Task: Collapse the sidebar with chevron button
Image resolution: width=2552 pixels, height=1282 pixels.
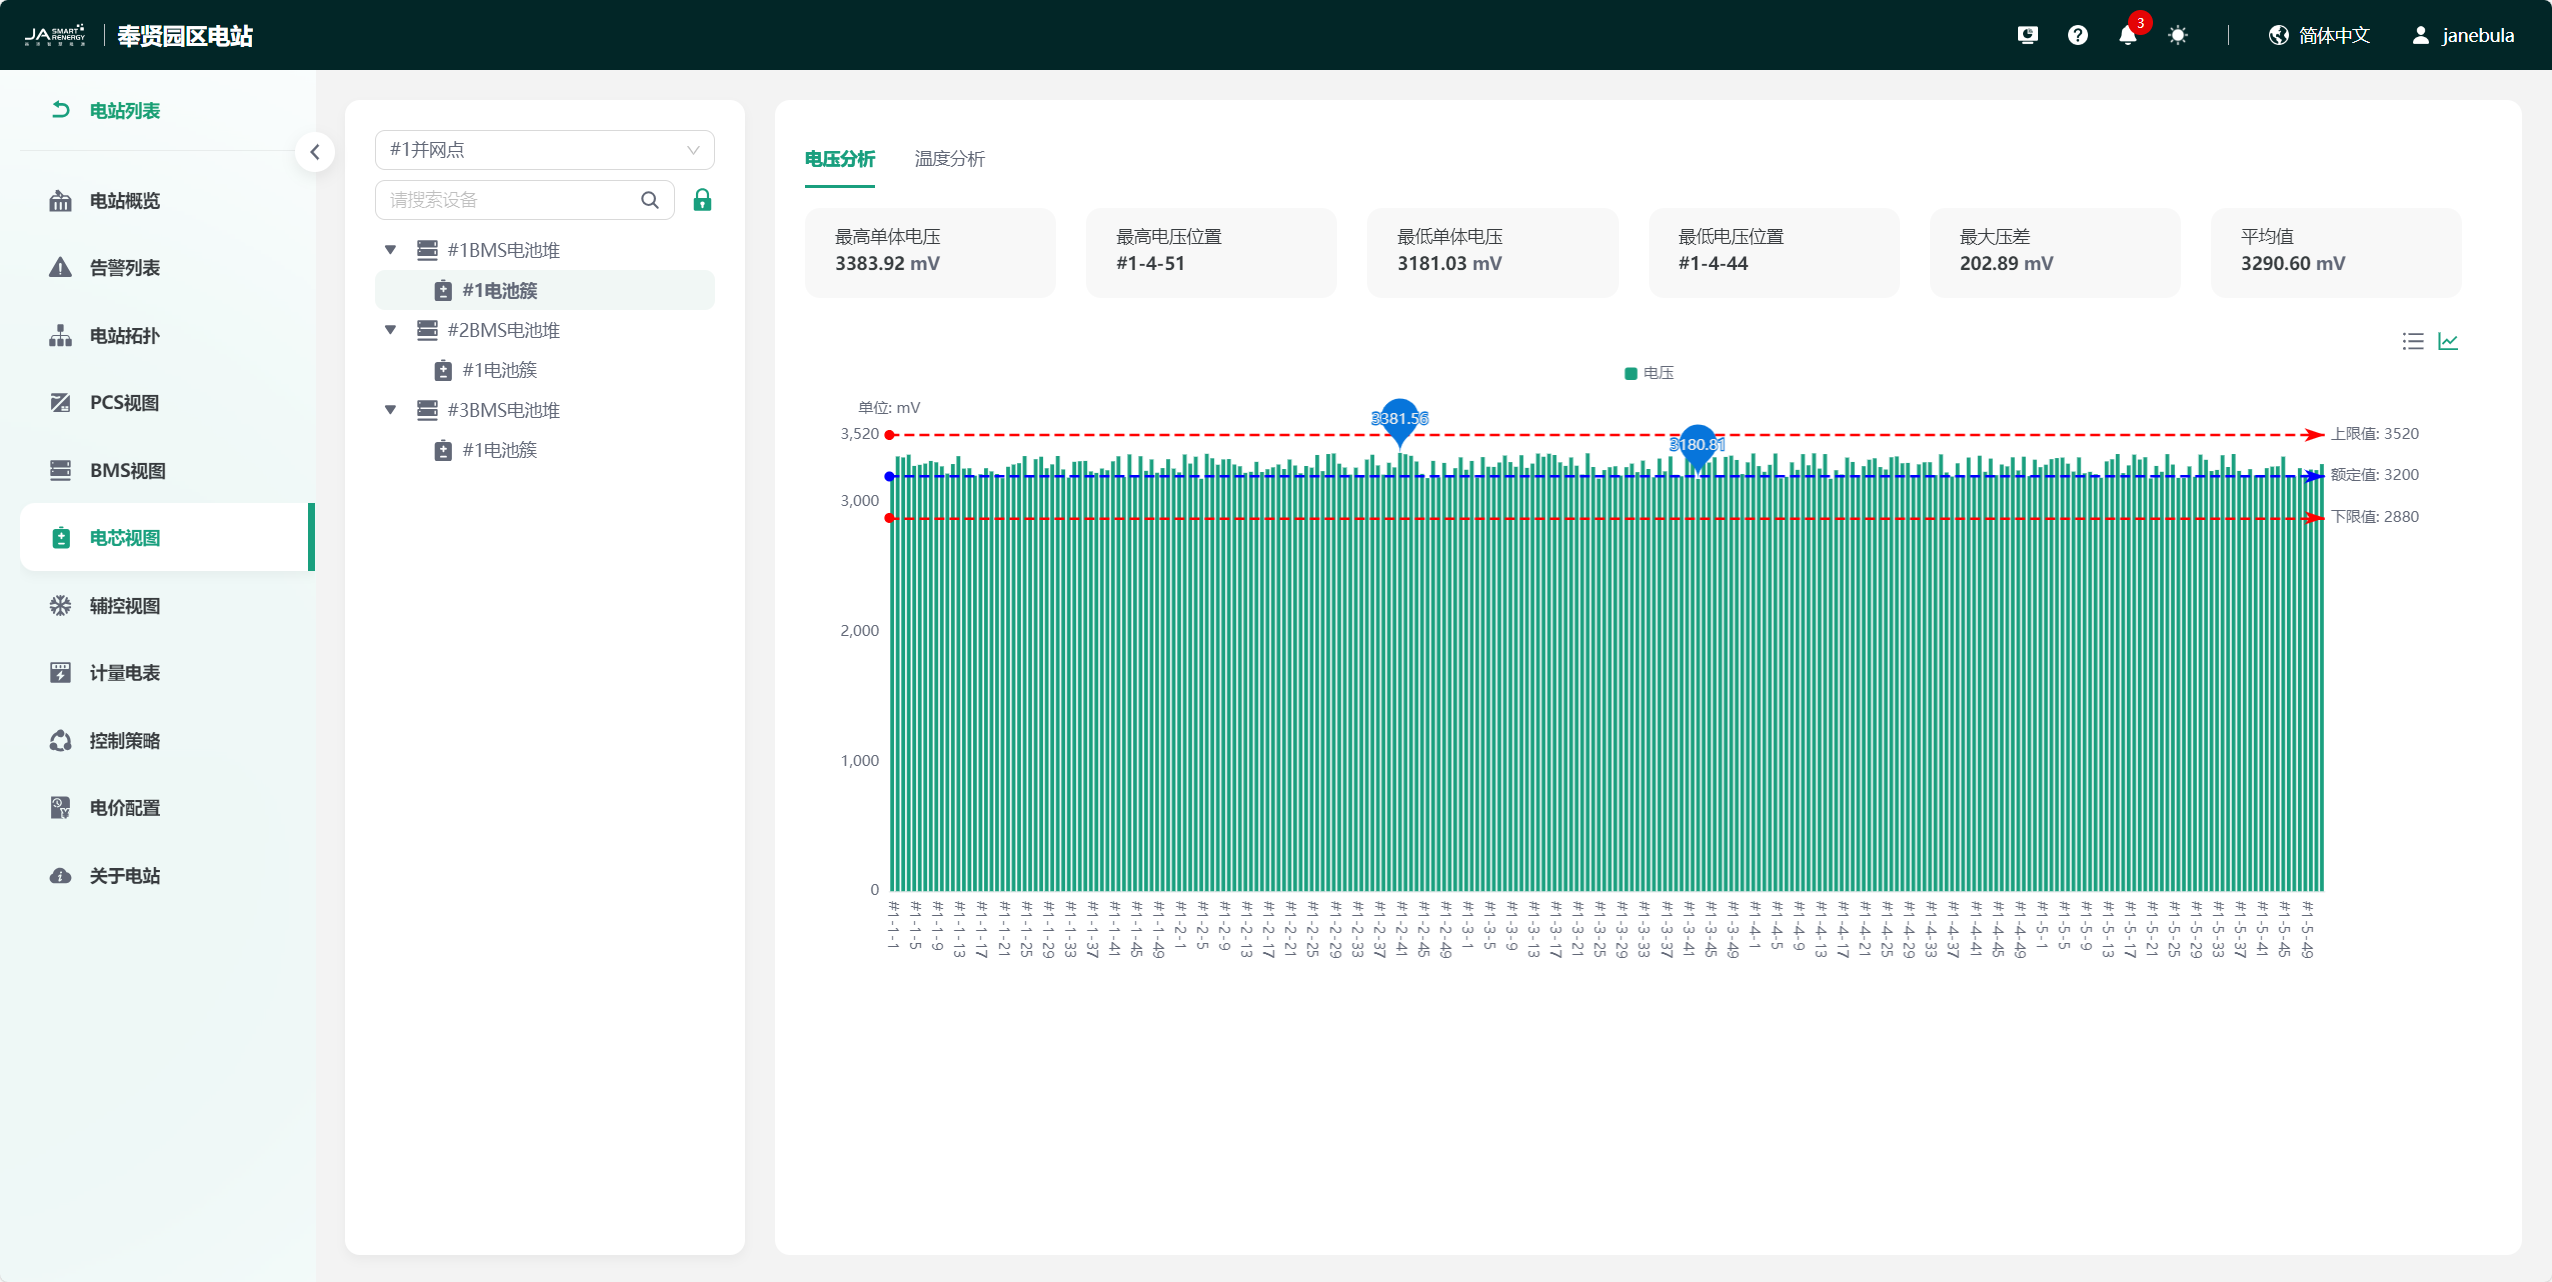Action: (315, 152)
